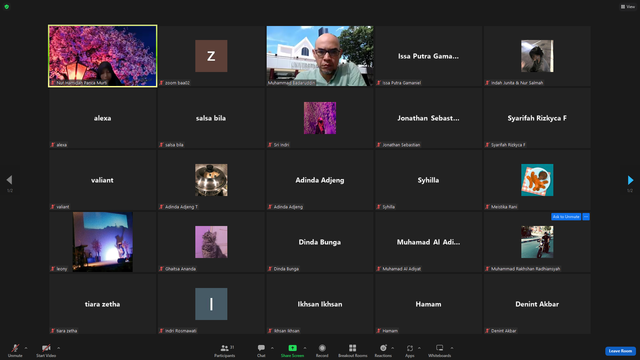
Task: Open the more options button next to Ask to Unmute
Action: [x=586, y=217]
